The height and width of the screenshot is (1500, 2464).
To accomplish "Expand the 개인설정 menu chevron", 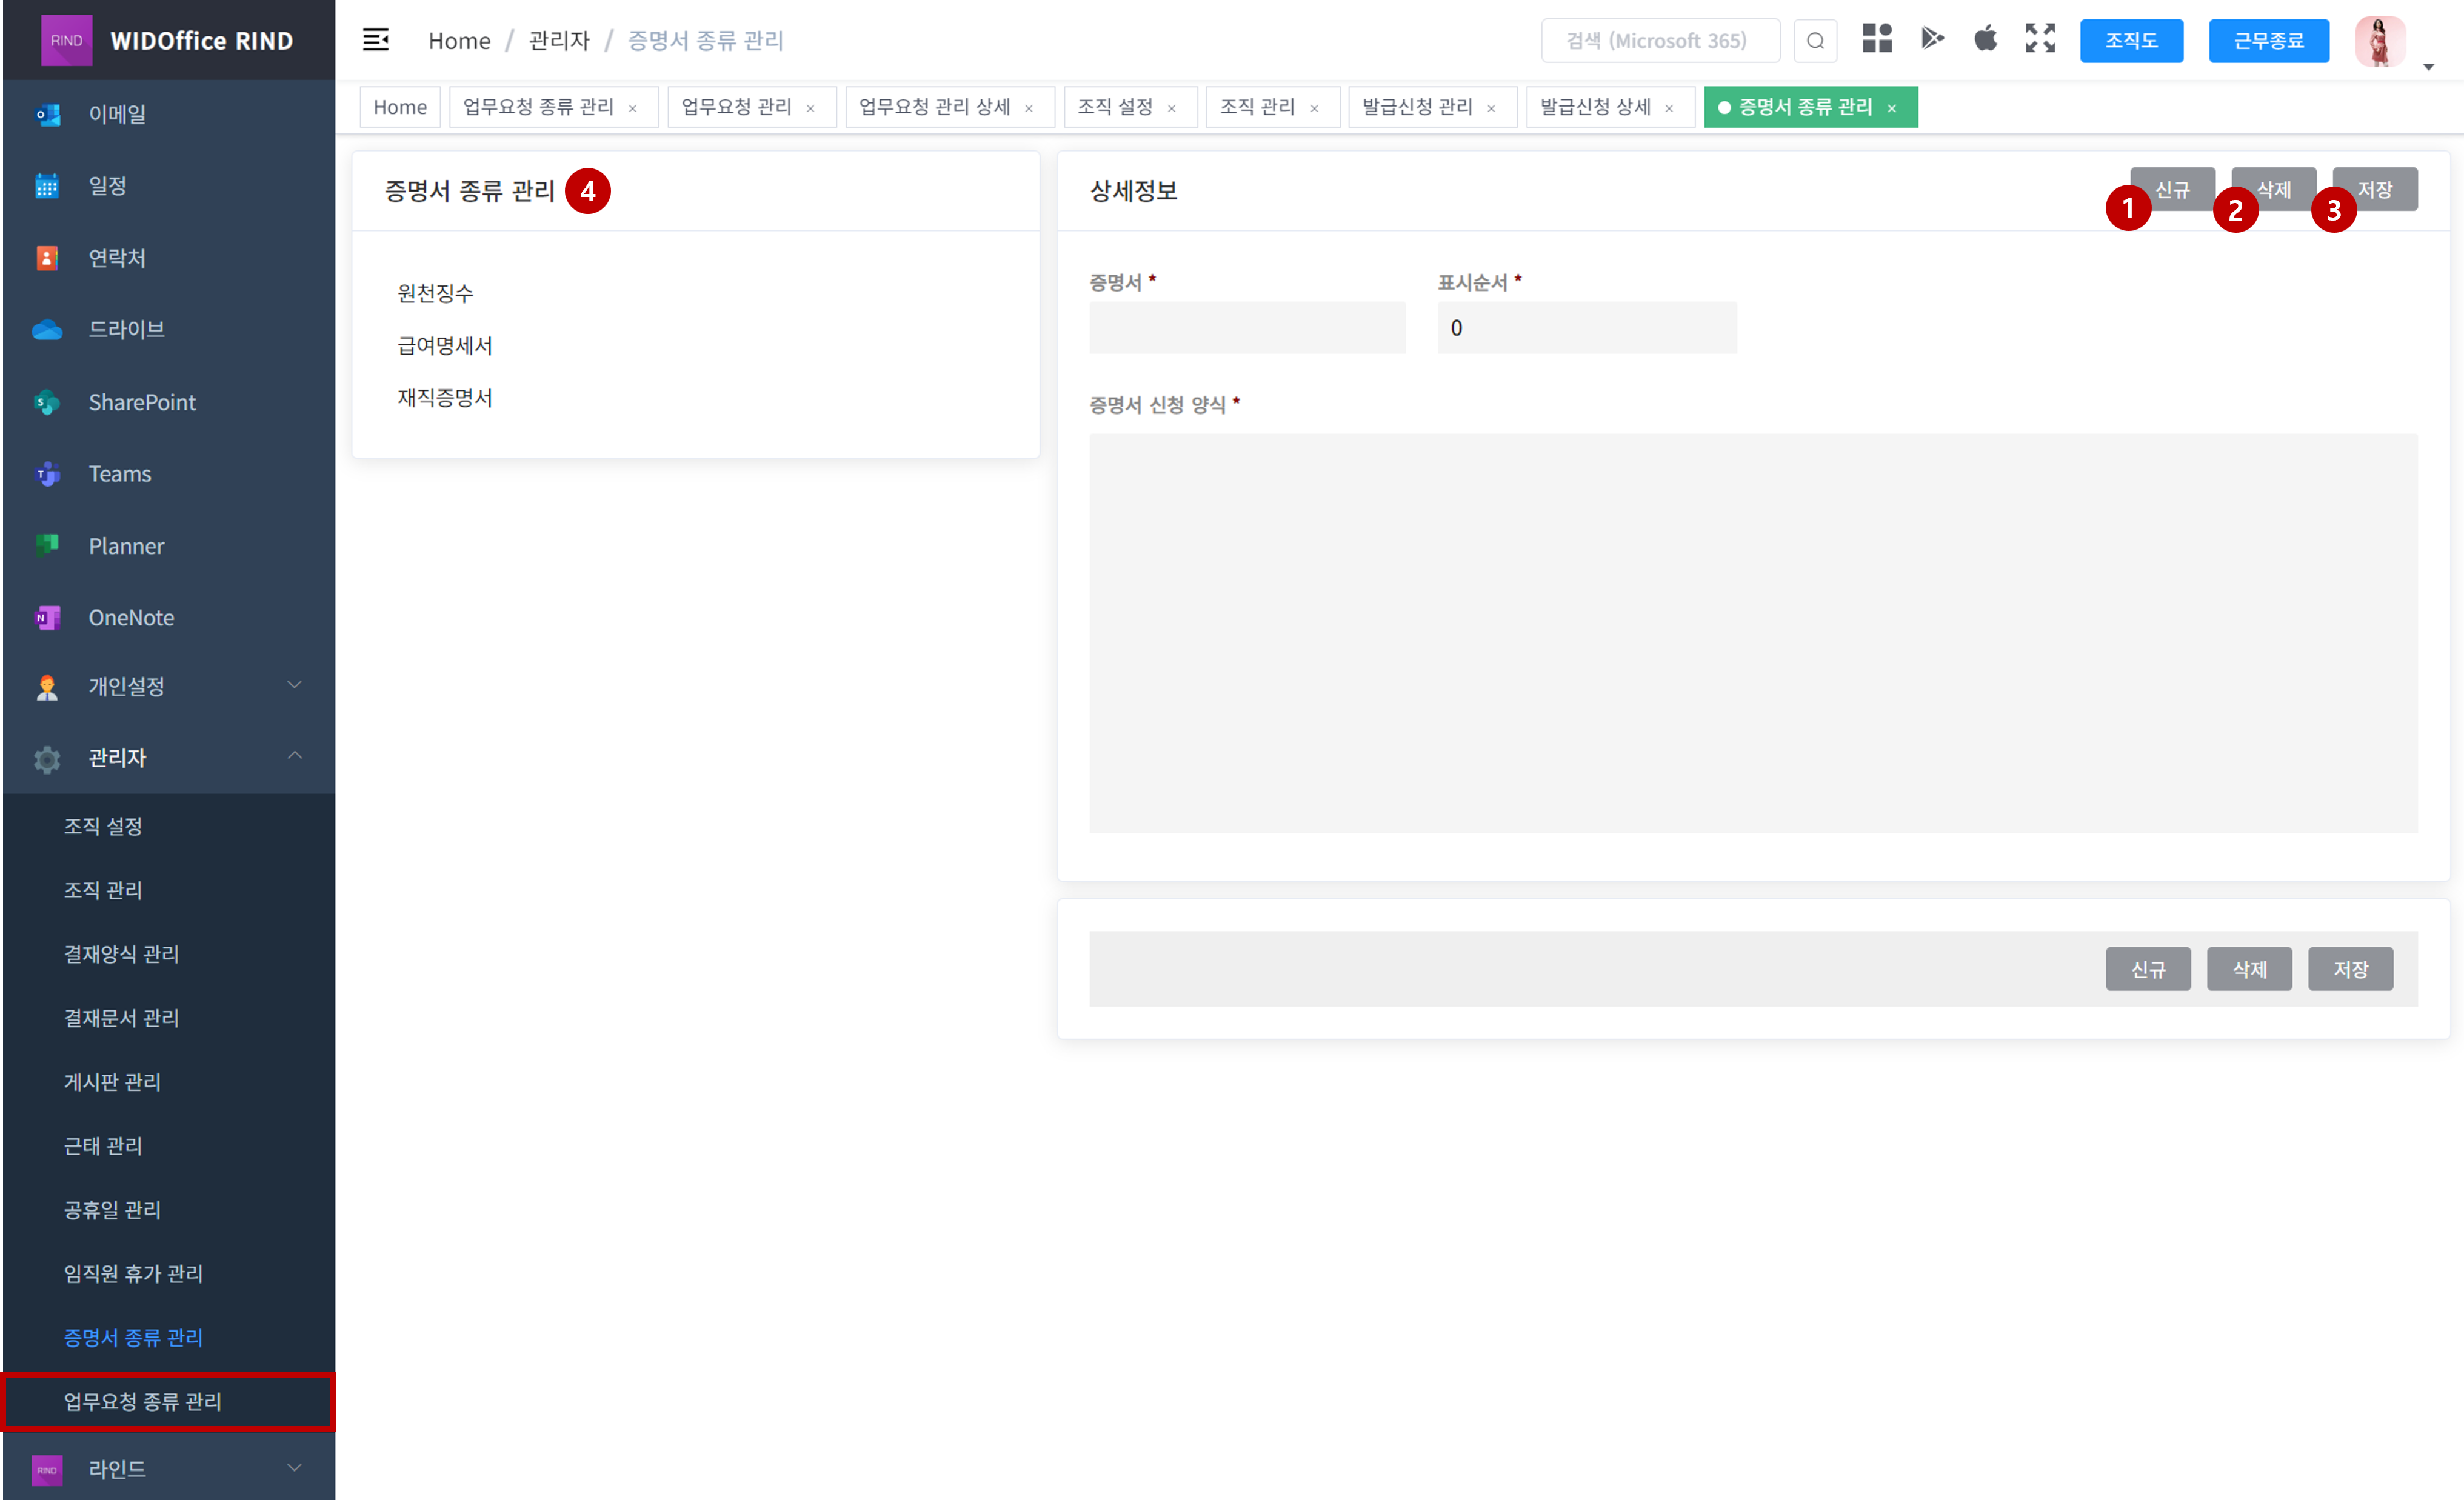I will tap(294, 685).
